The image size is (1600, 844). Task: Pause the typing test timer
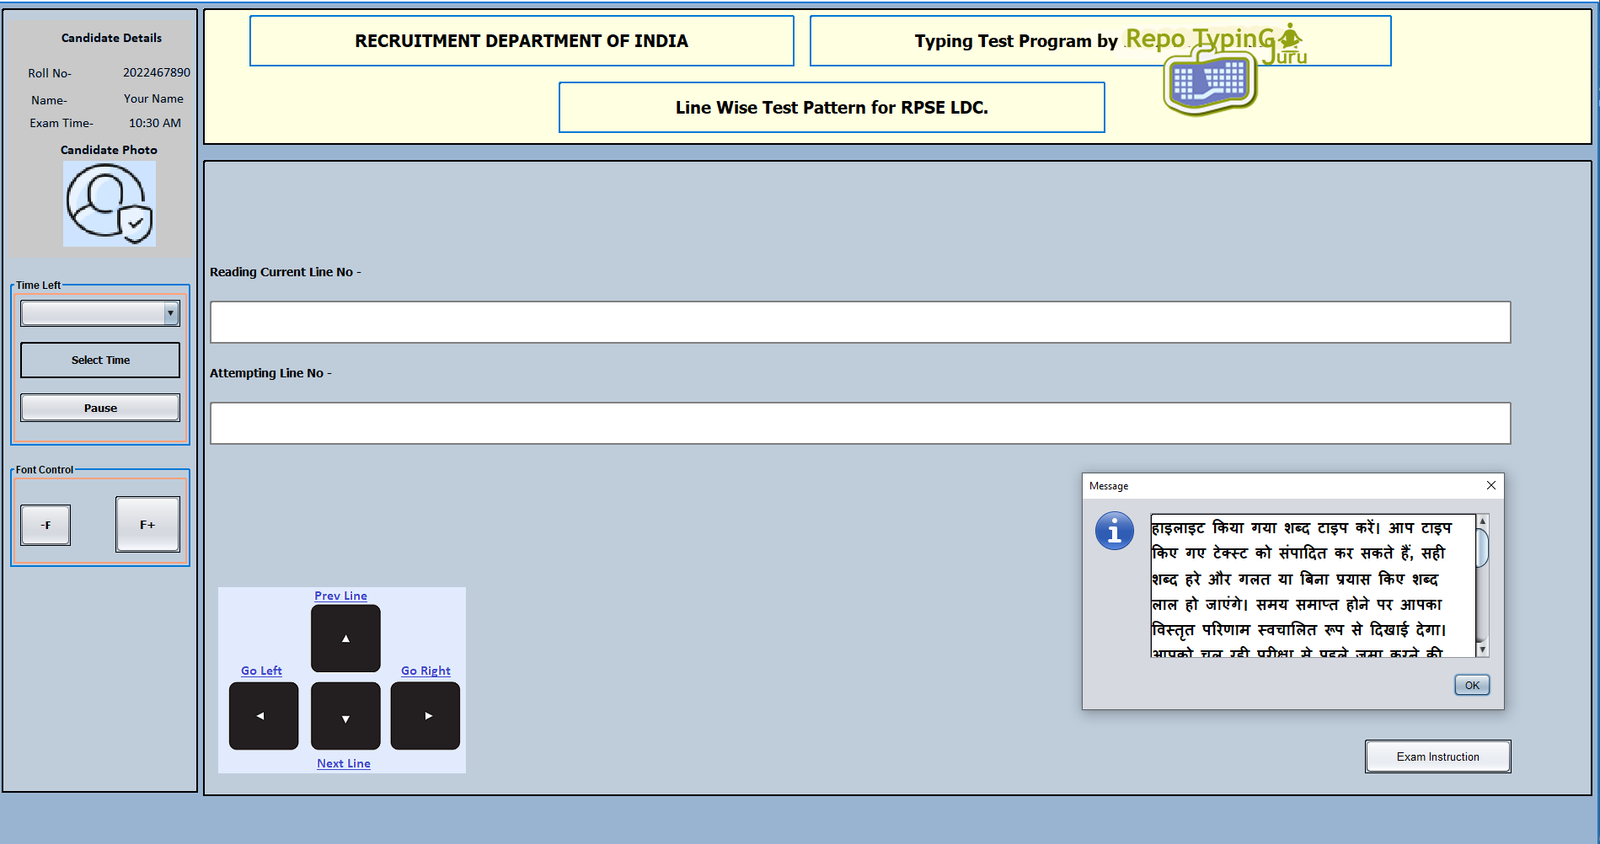click(x=100, y=408)
